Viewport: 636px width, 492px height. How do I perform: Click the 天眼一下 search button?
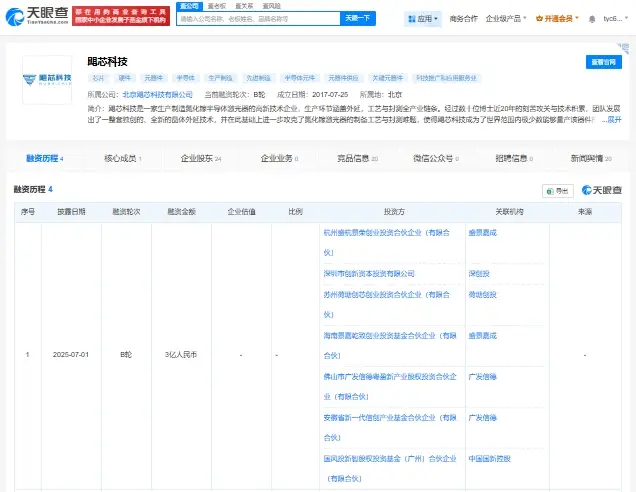(x=358, y=18)
